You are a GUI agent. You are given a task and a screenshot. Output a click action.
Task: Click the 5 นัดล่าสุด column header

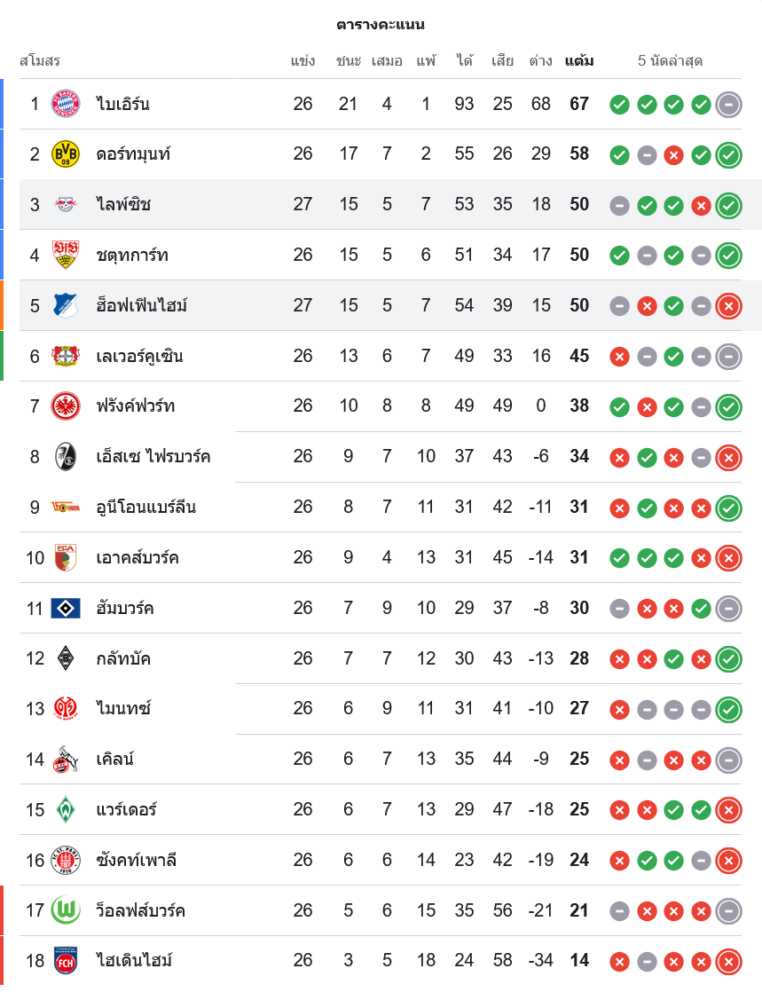[x=670, y=61]
